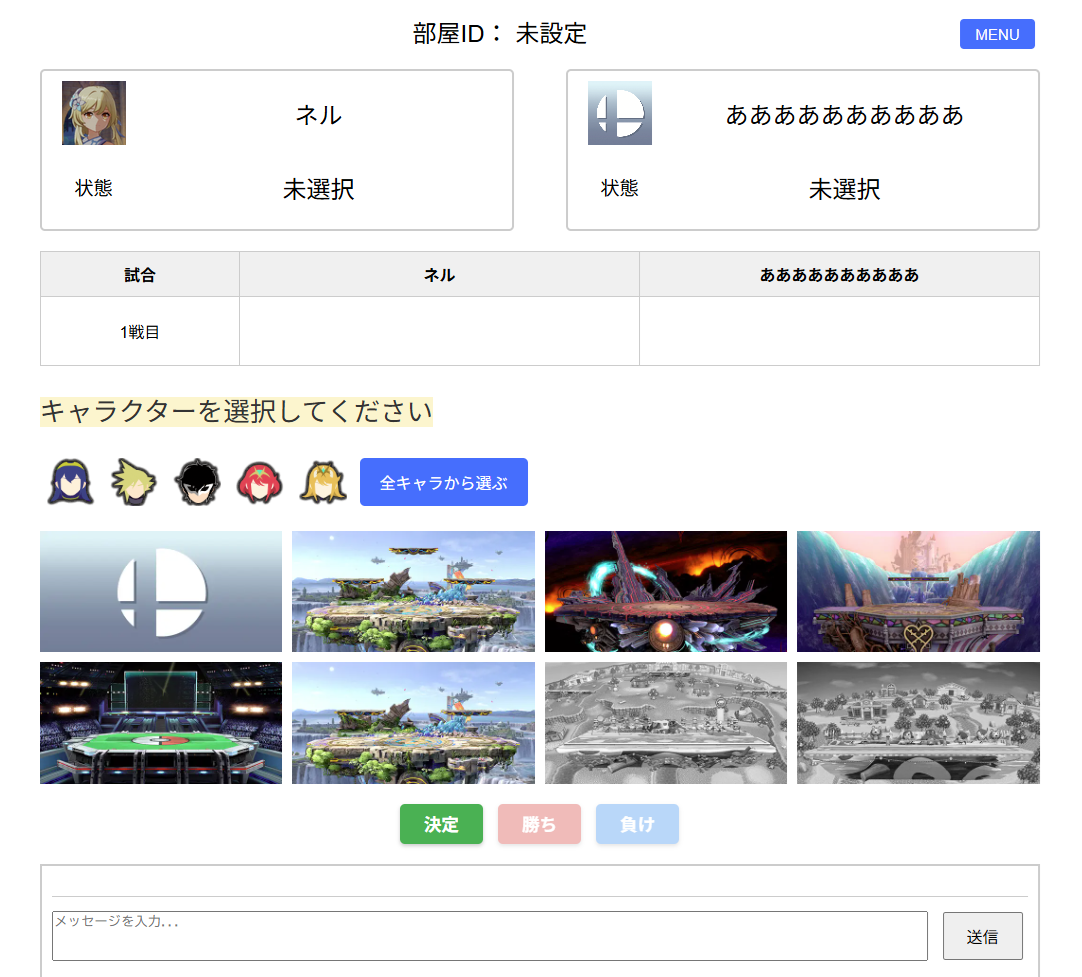This screenshot has height=977, width=1082.
Task: Click ネル's player avatar image
Action: (94, 113)
